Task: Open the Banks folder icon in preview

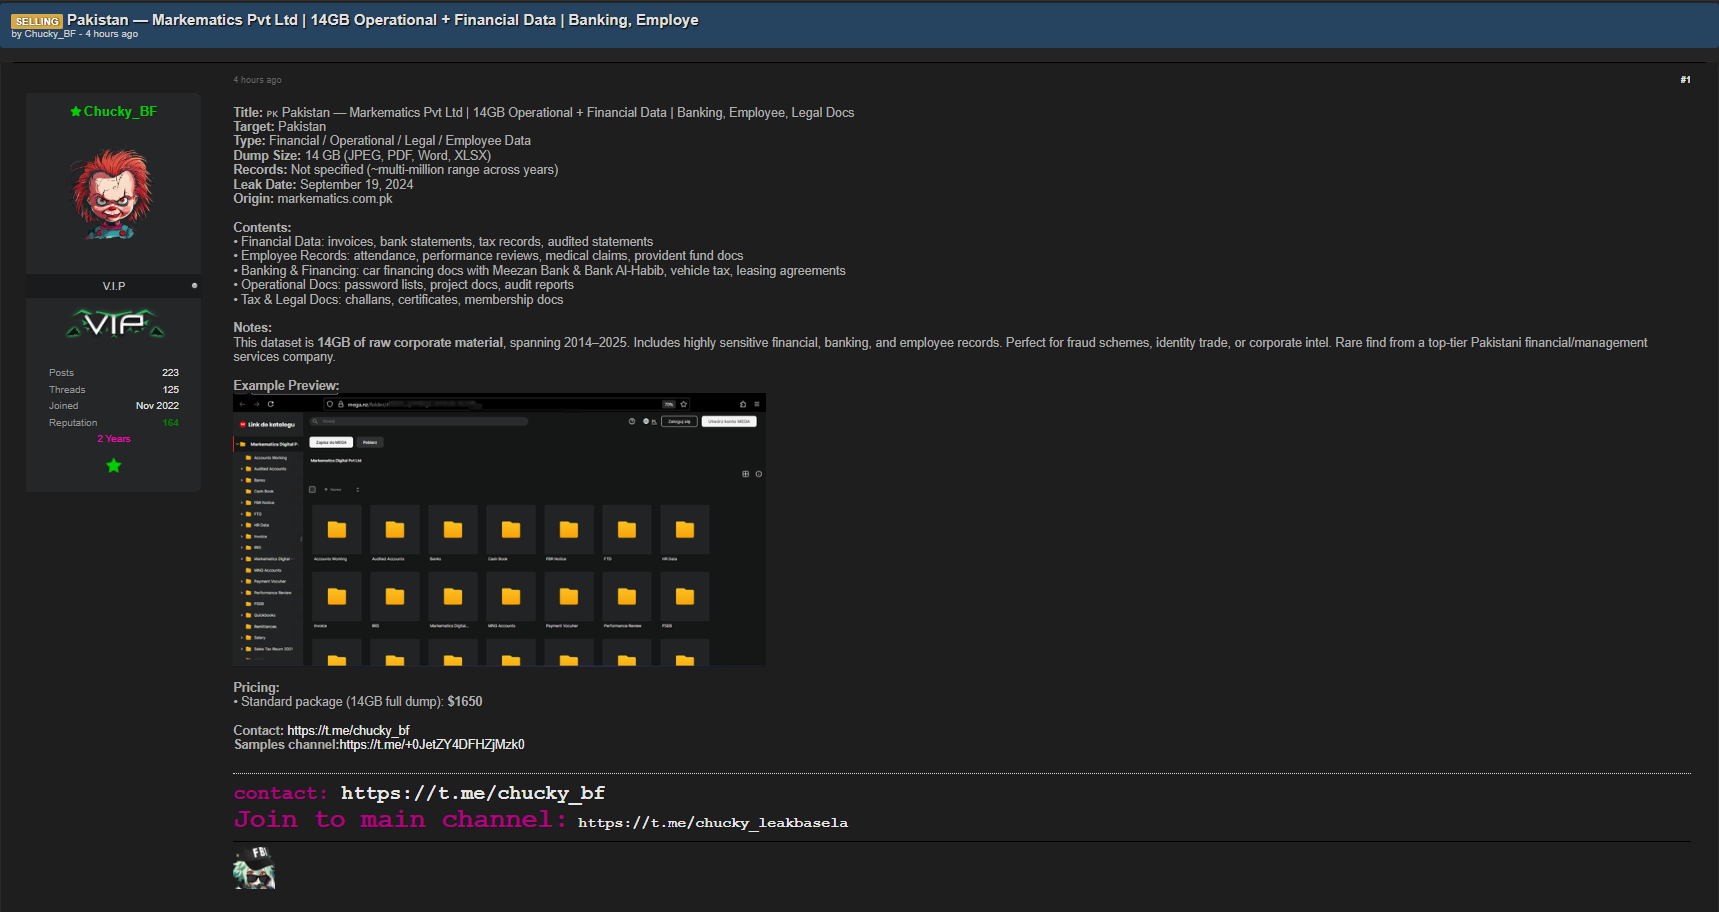Action: click(453, 530)
